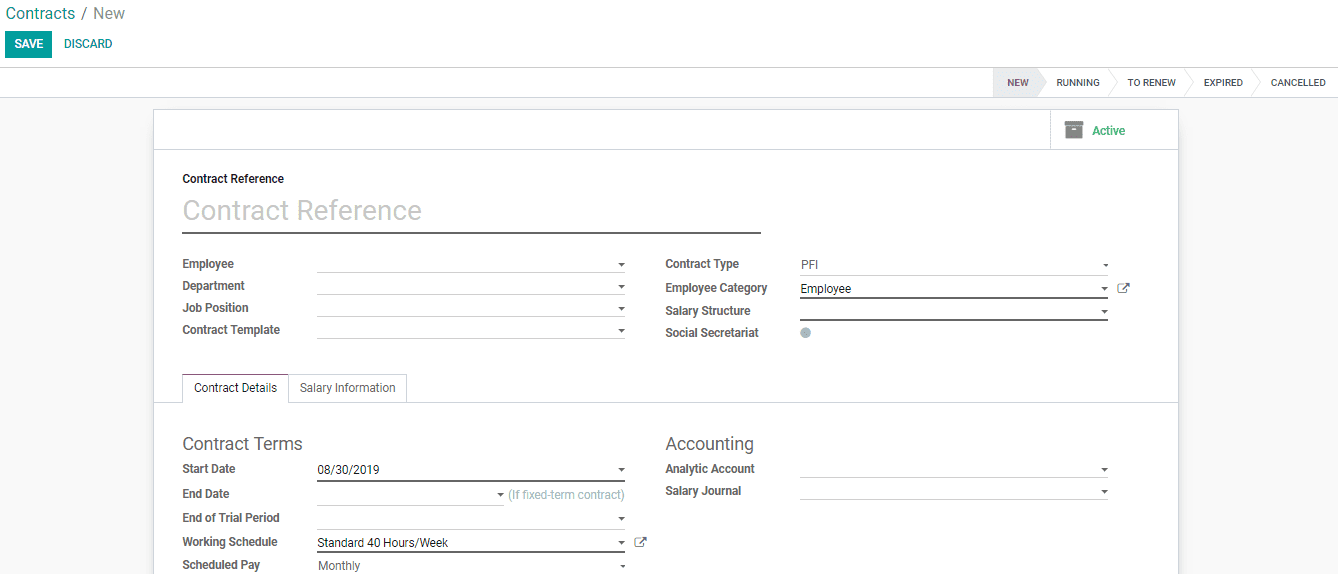
Task: Expand the Department dropdown arrow
Action: pos(621,287)
